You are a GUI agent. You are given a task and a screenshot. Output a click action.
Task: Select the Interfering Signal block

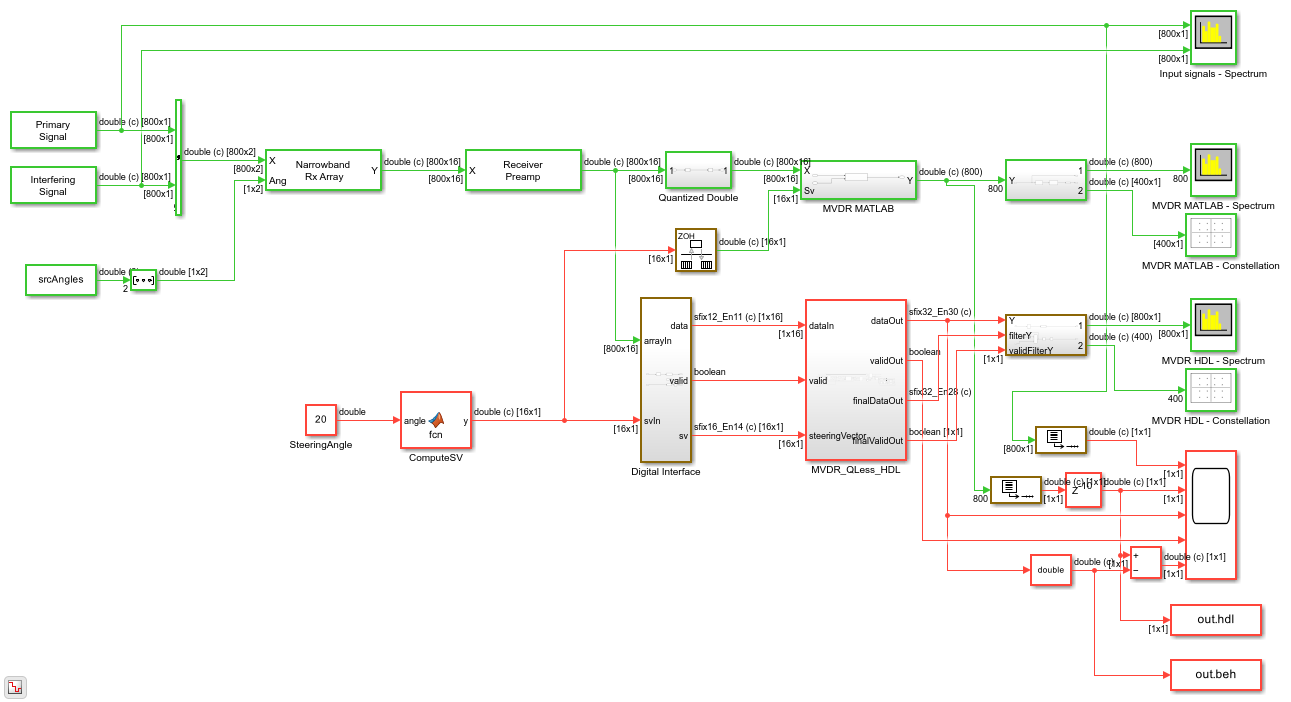tap(53, 186)
